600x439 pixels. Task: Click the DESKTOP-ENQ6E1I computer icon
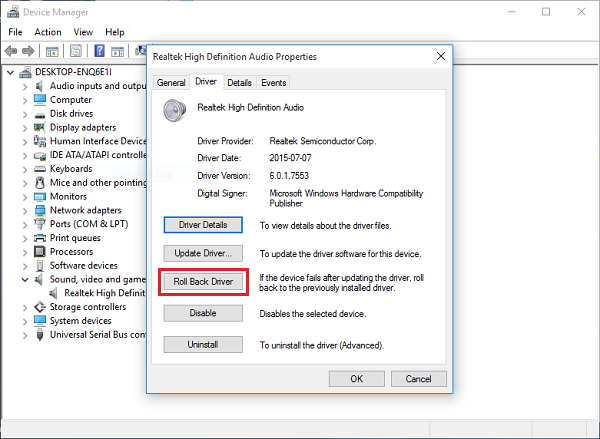(x=26, y=72)
